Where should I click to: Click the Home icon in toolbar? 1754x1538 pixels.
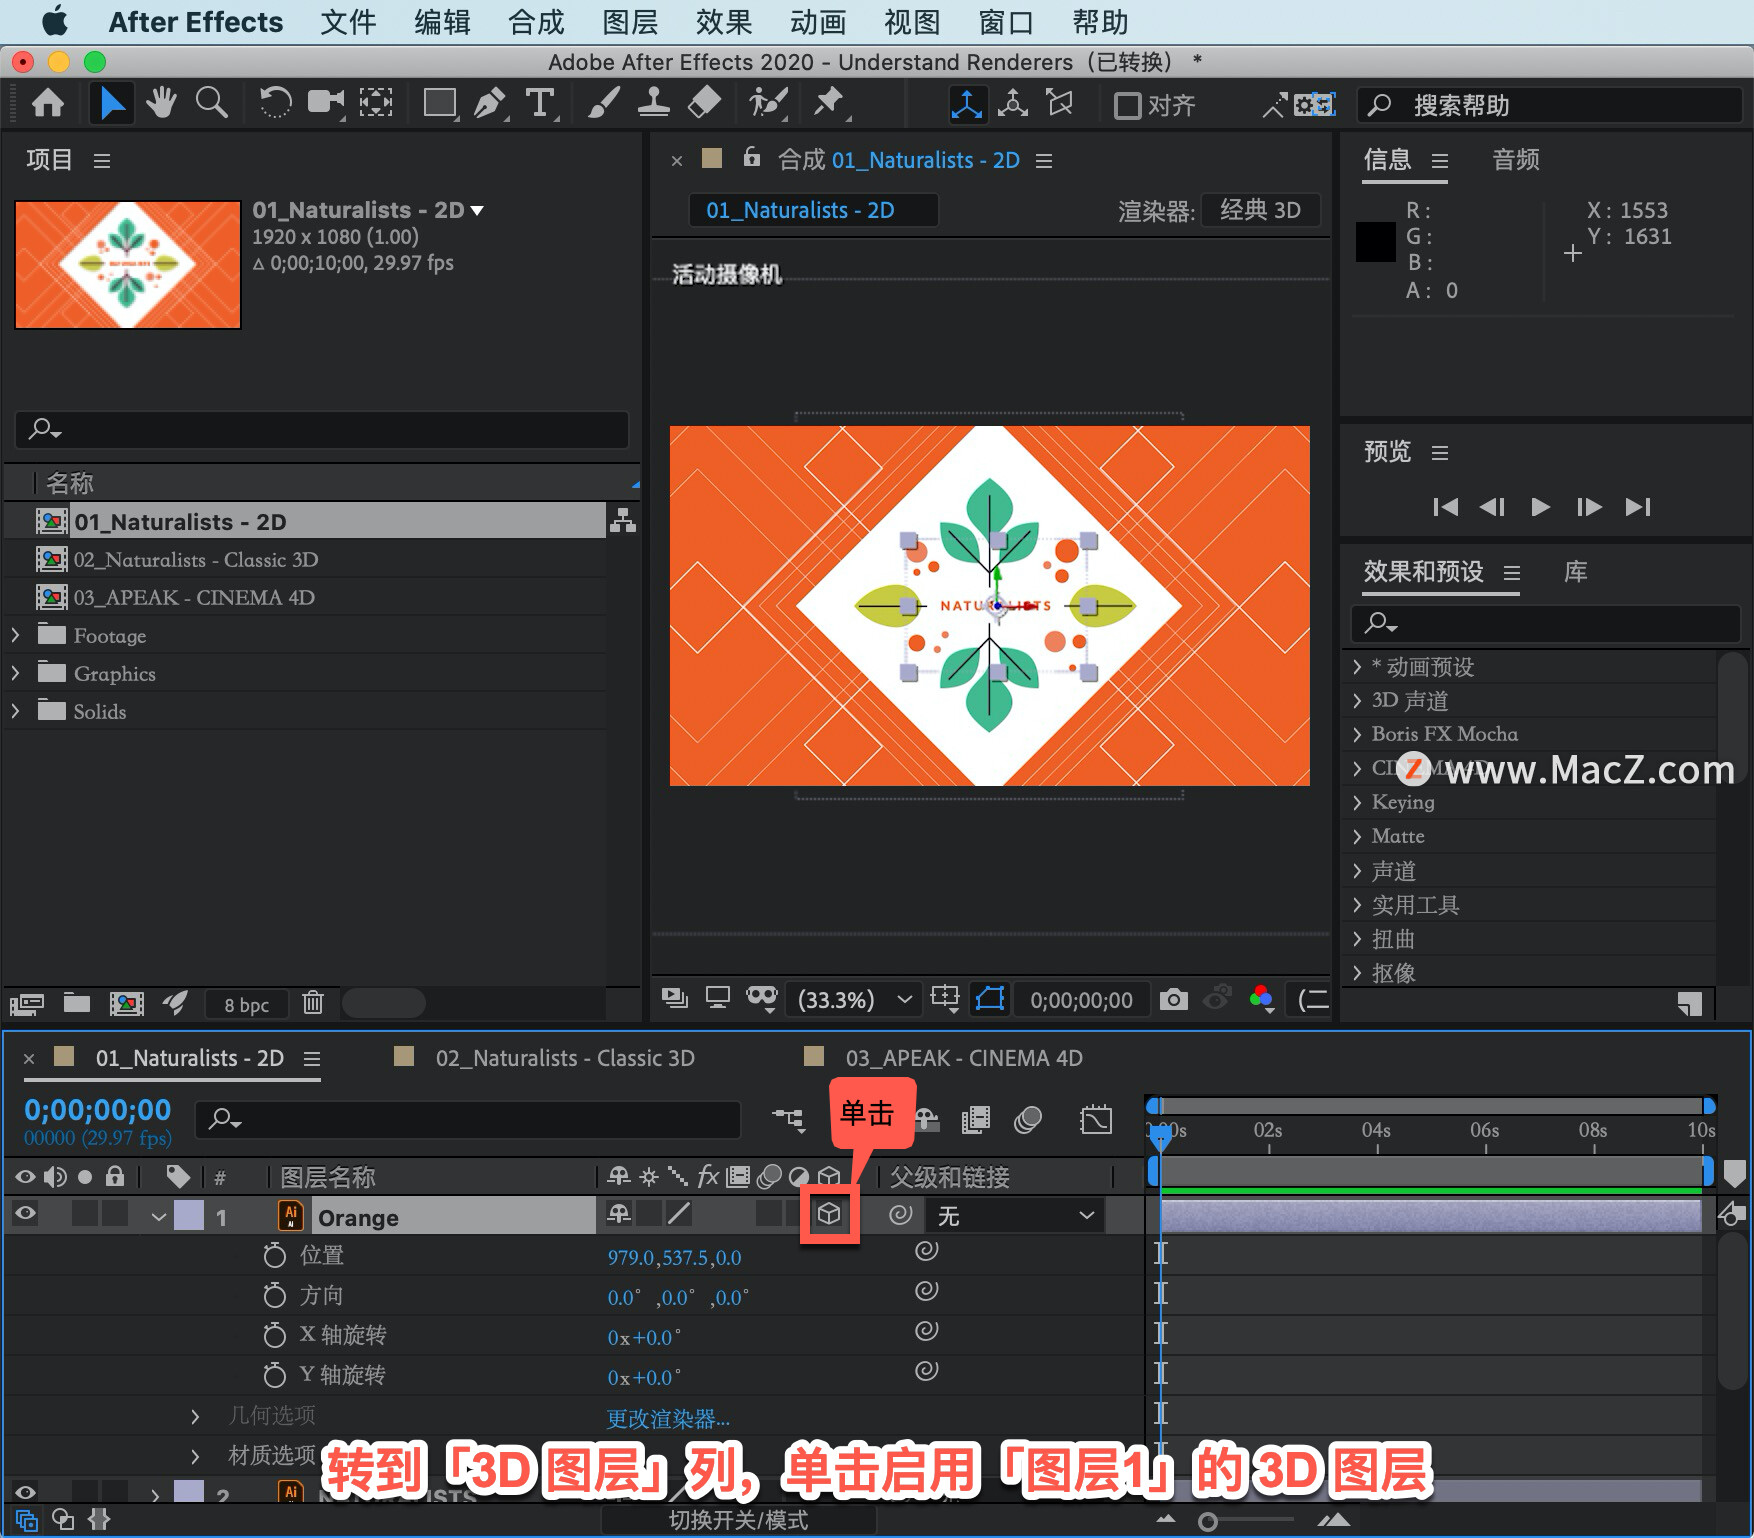[48, 103]
